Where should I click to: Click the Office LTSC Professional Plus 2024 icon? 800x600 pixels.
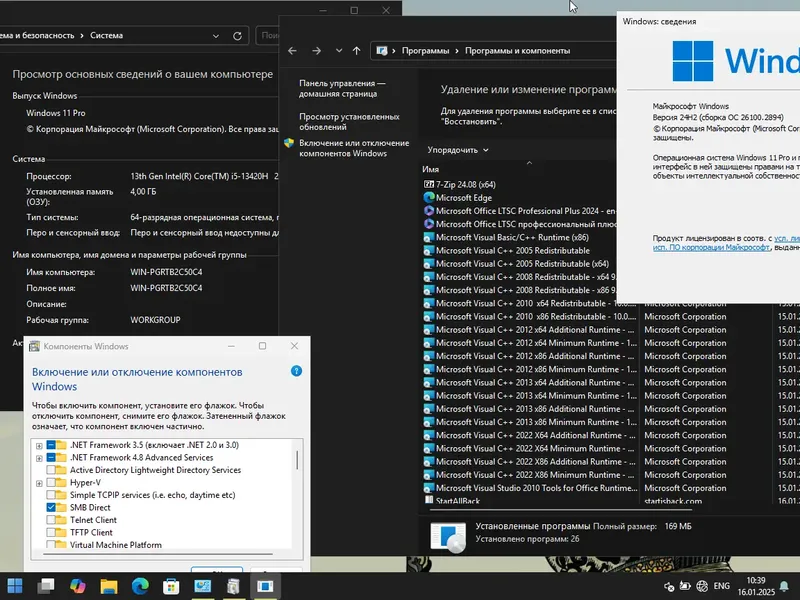pos(429,211)
